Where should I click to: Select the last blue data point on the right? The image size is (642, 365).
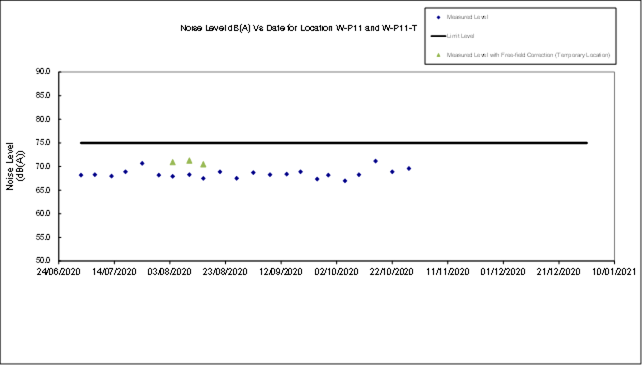[x=409, y=168]
